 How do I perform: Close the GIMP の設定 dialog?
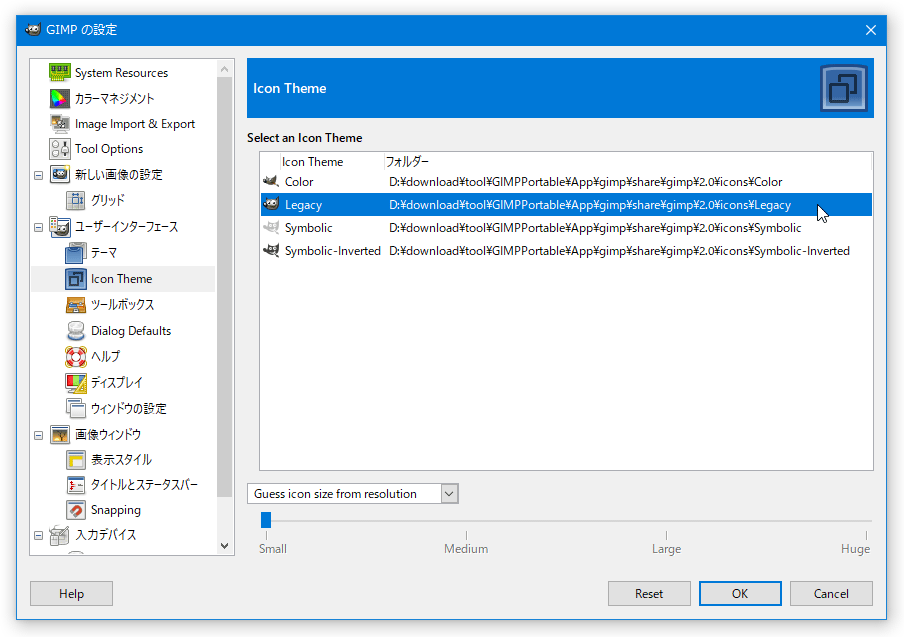point(871,30)
